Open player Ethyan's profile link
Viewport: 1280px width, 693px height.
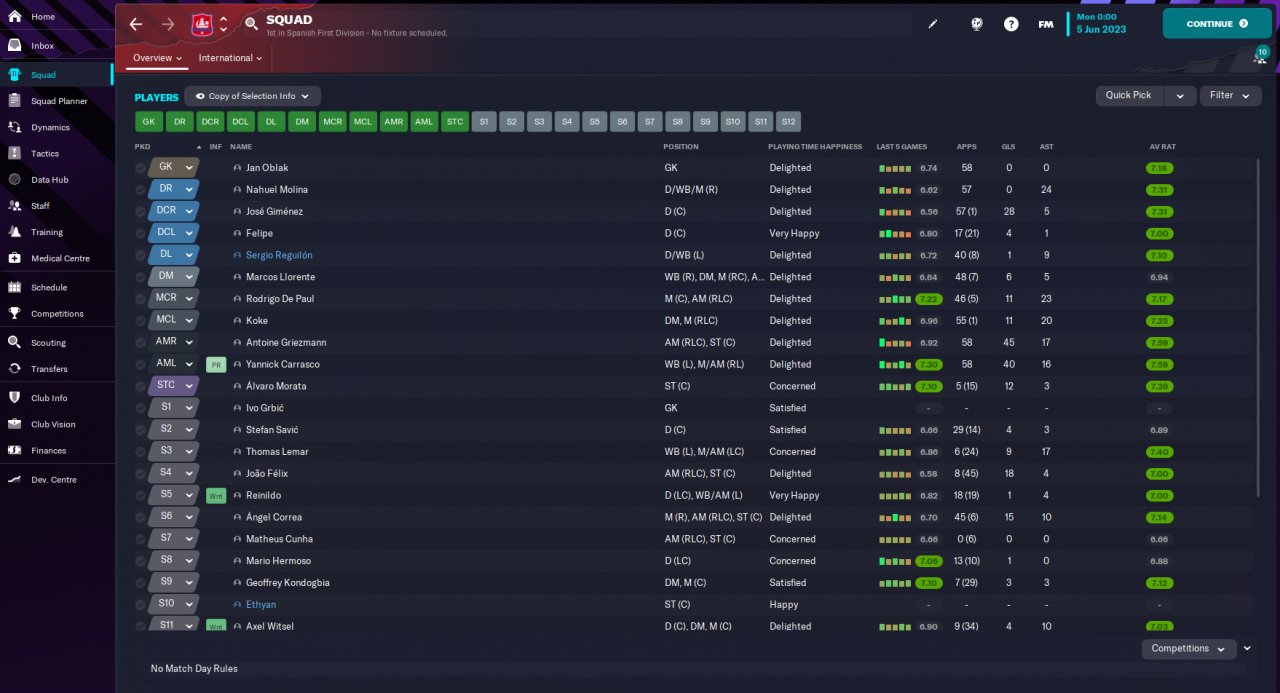pos(261,605)
